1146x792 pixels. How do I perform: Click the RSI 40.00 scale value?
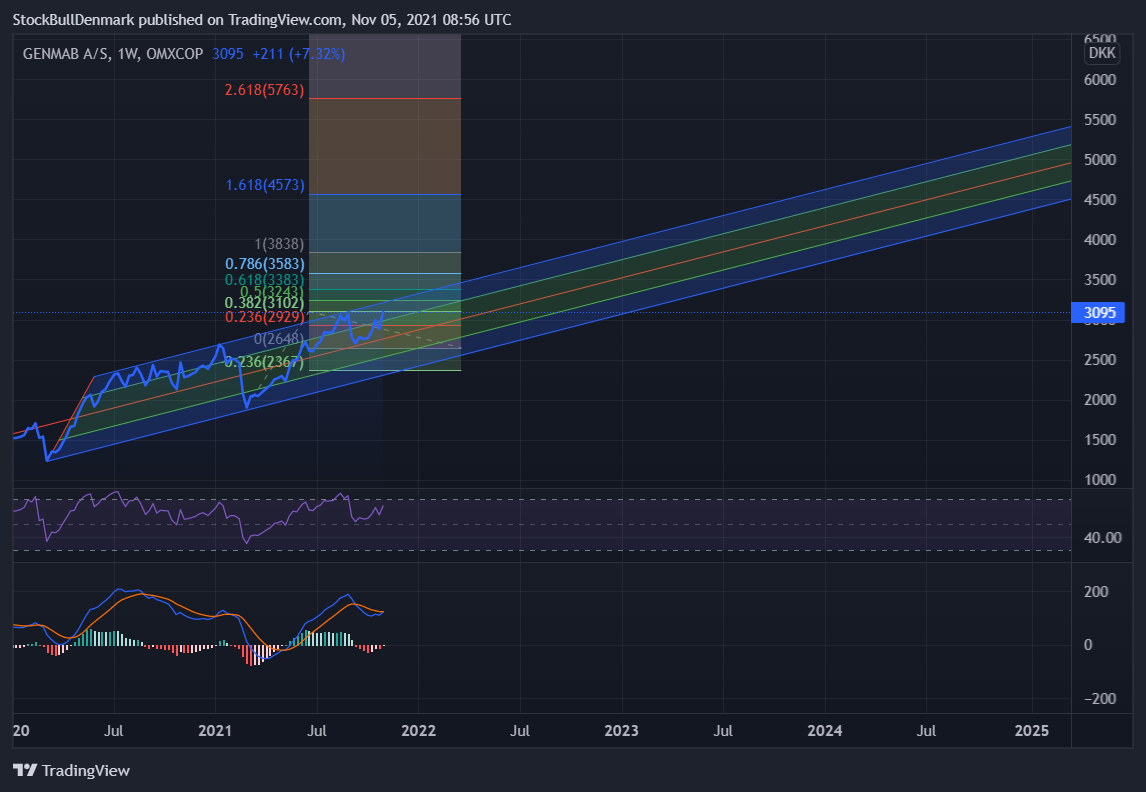pyautogui.click(x=1103, y=538)
